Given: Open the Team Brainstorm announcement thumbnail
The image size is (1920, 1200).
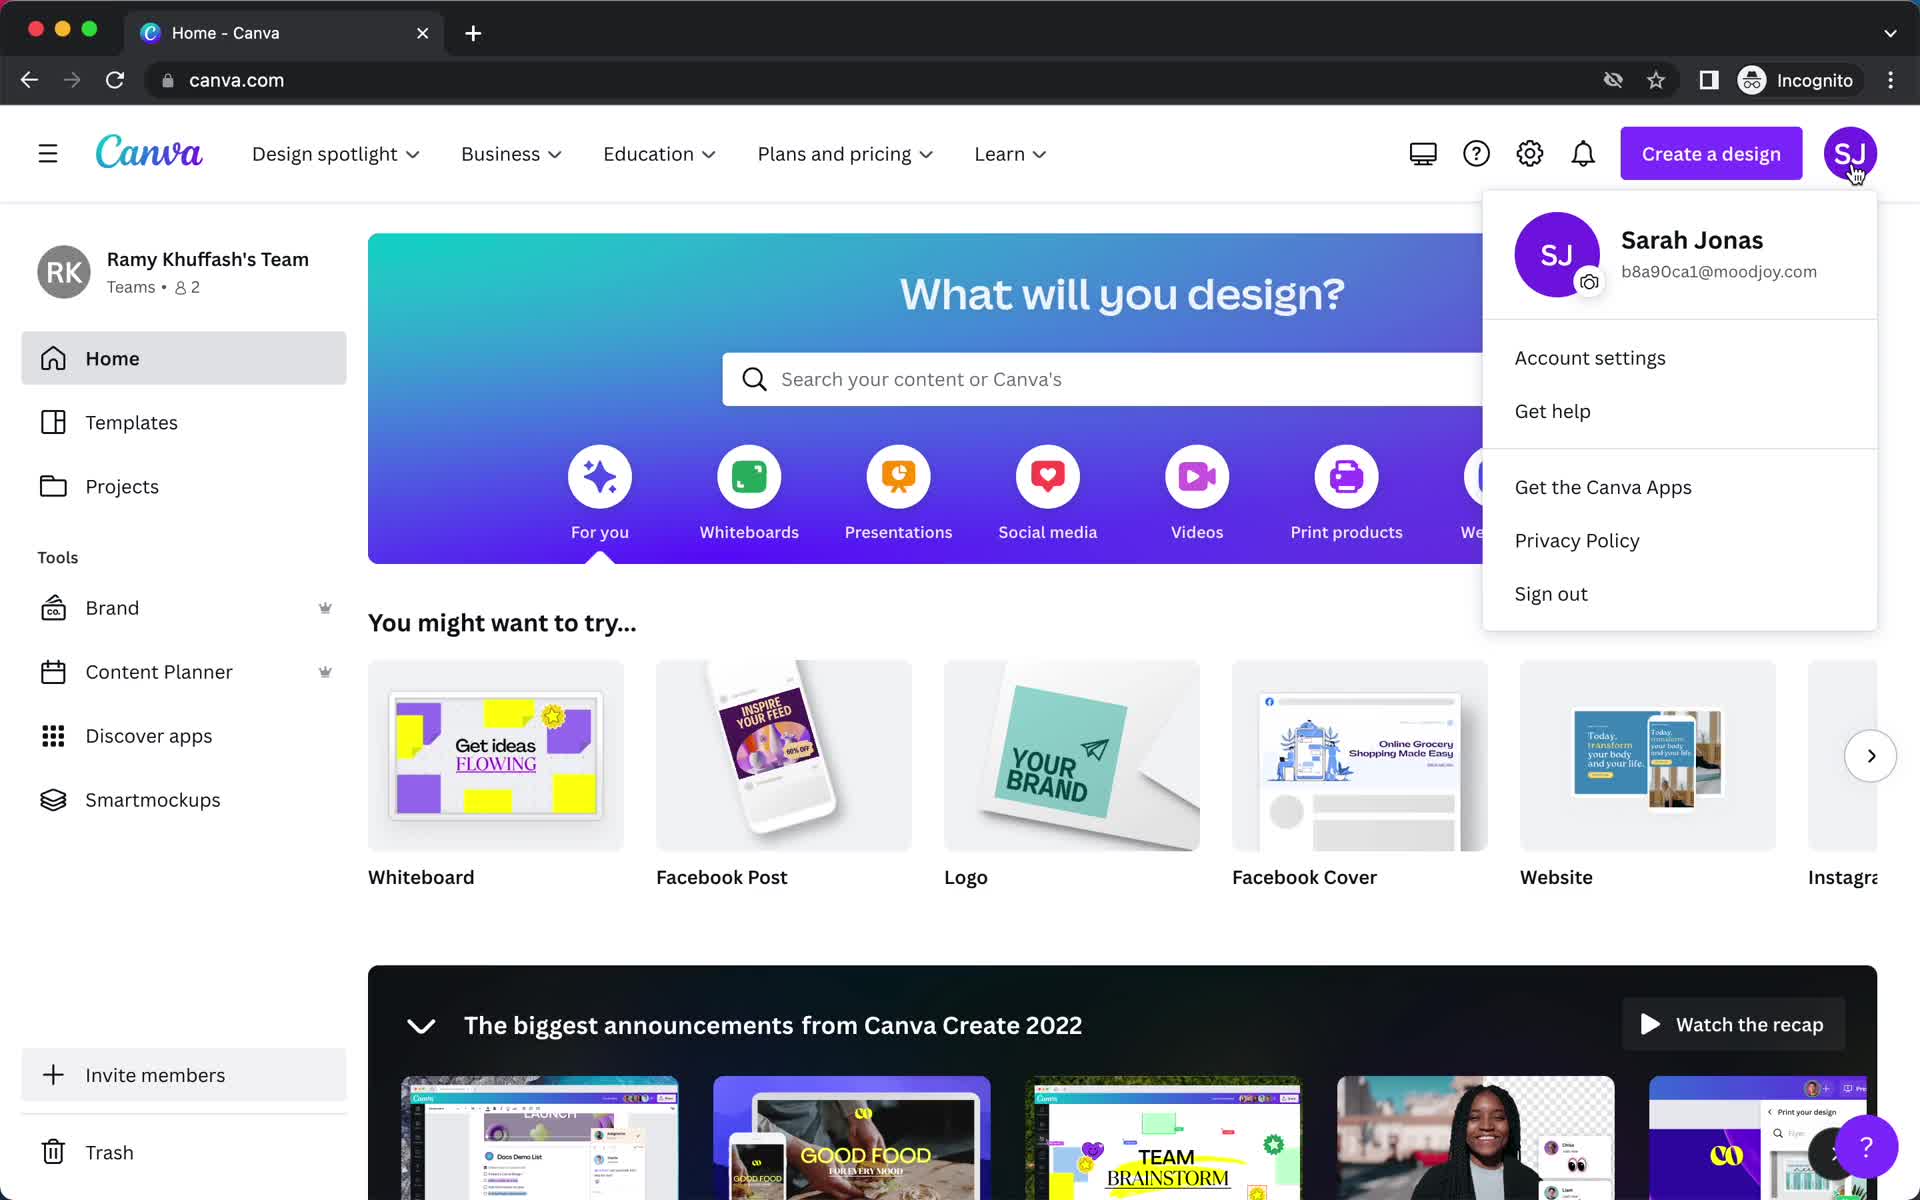Looking at the screenshot, I should [1163, 1138].
